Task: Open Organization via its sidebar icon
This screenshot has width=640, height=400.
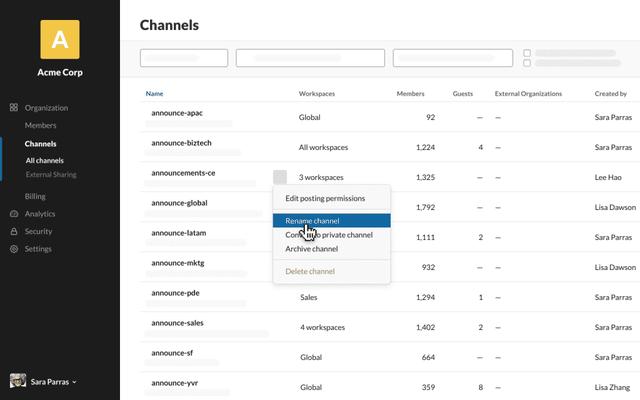Action: coord(14,107)
